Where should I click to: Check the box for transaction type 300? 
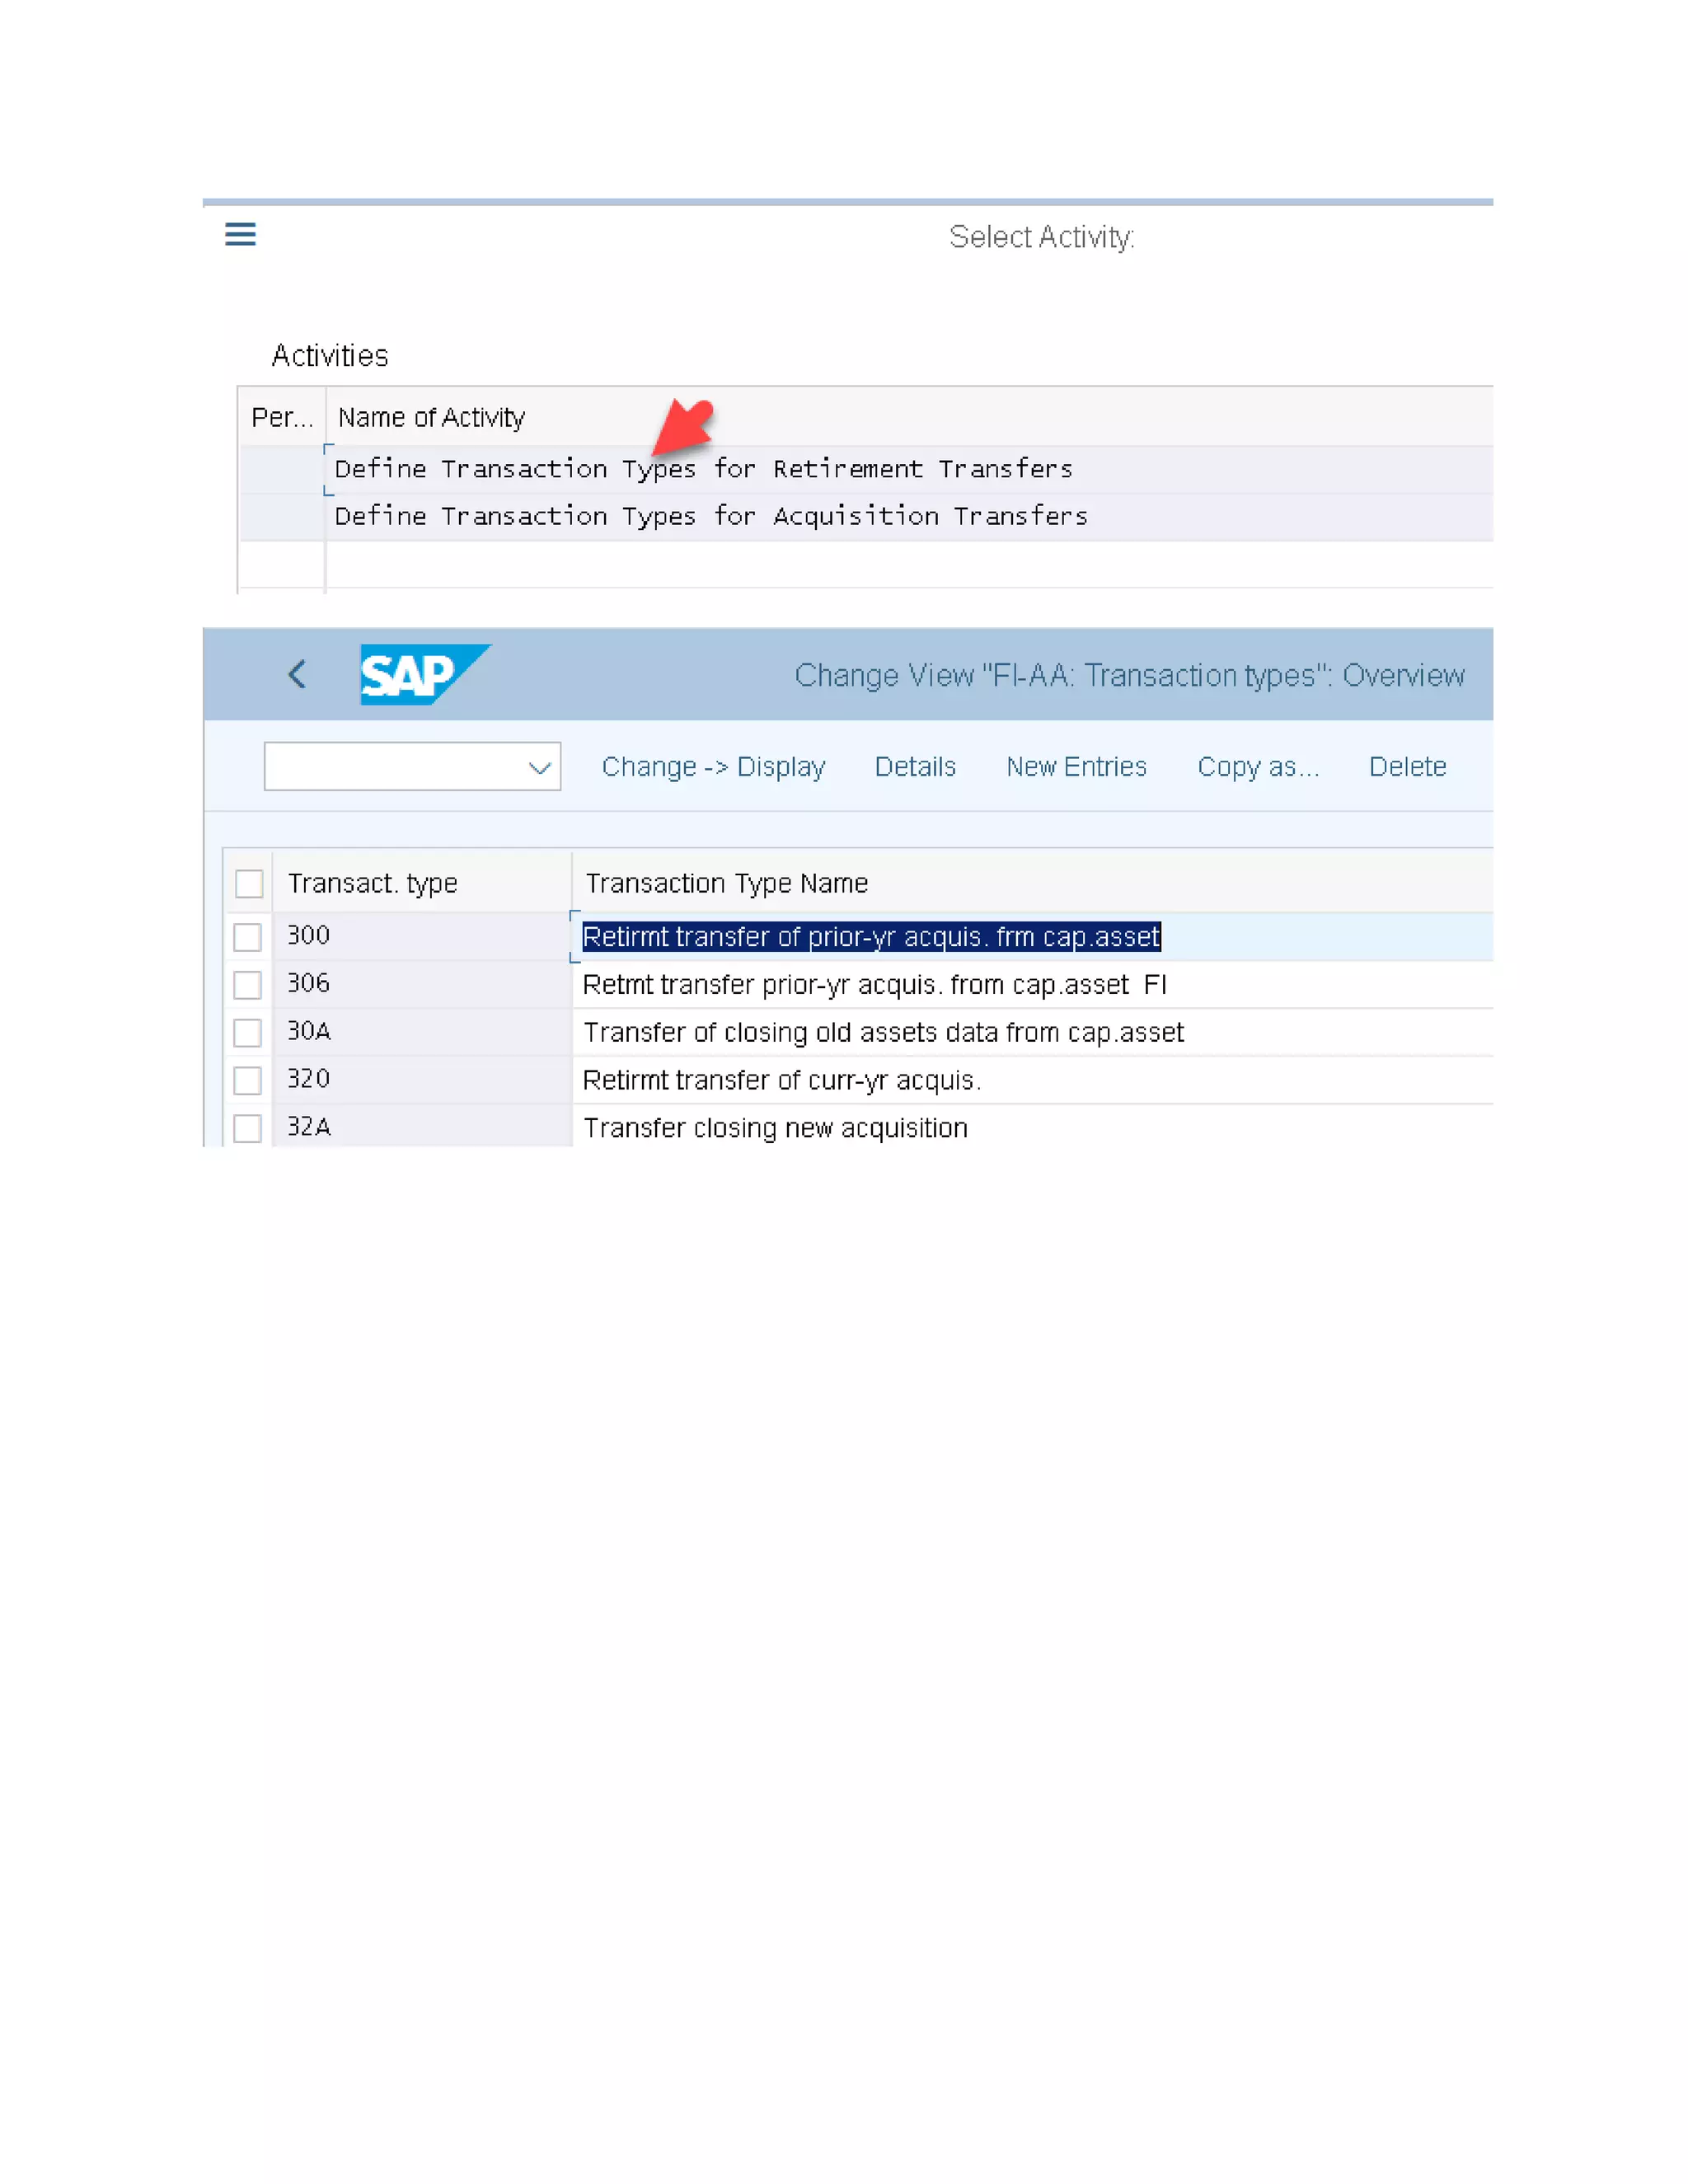pyautogui.click(x=248, y=937)
